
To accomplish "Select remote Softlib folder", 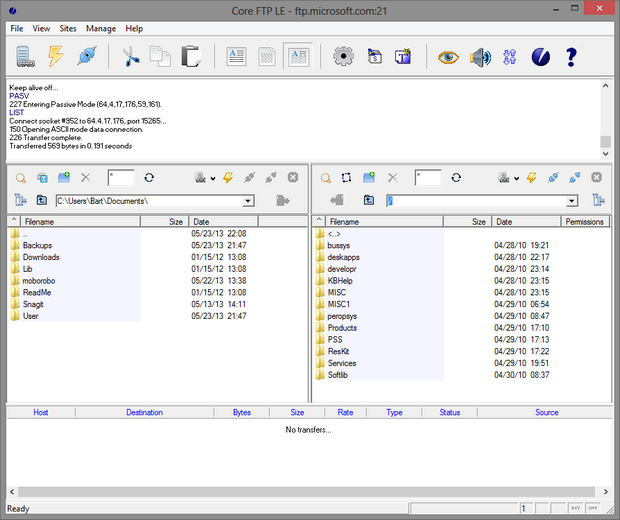I will click(x=338, y=375).
